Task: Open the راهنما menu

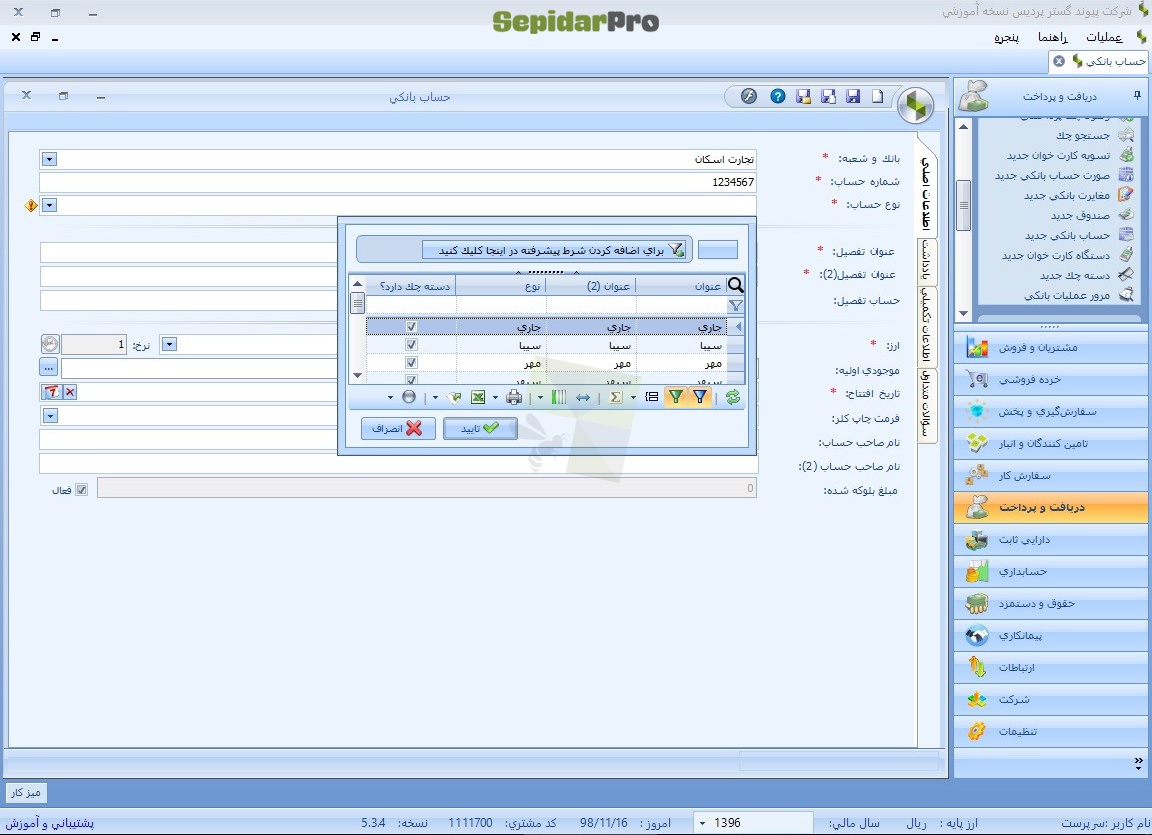Action: 1053,37
